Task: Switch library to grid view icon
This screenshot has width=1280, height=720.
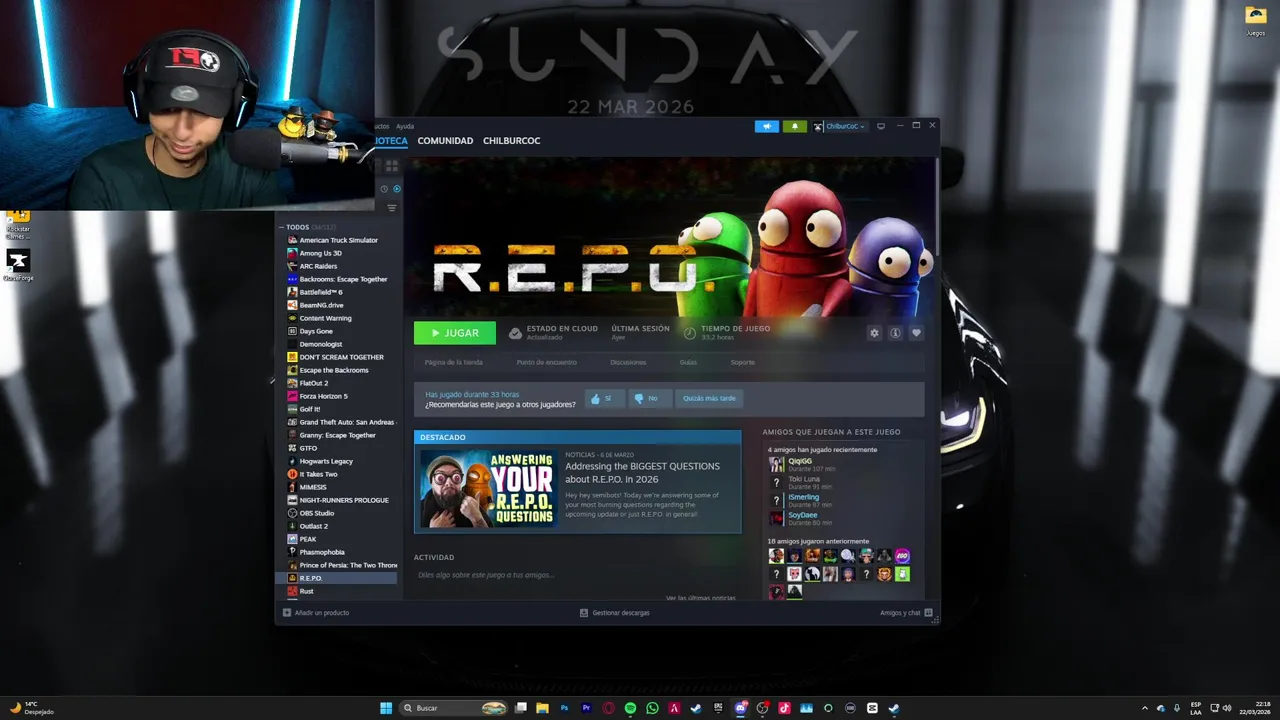Action: 392,165
